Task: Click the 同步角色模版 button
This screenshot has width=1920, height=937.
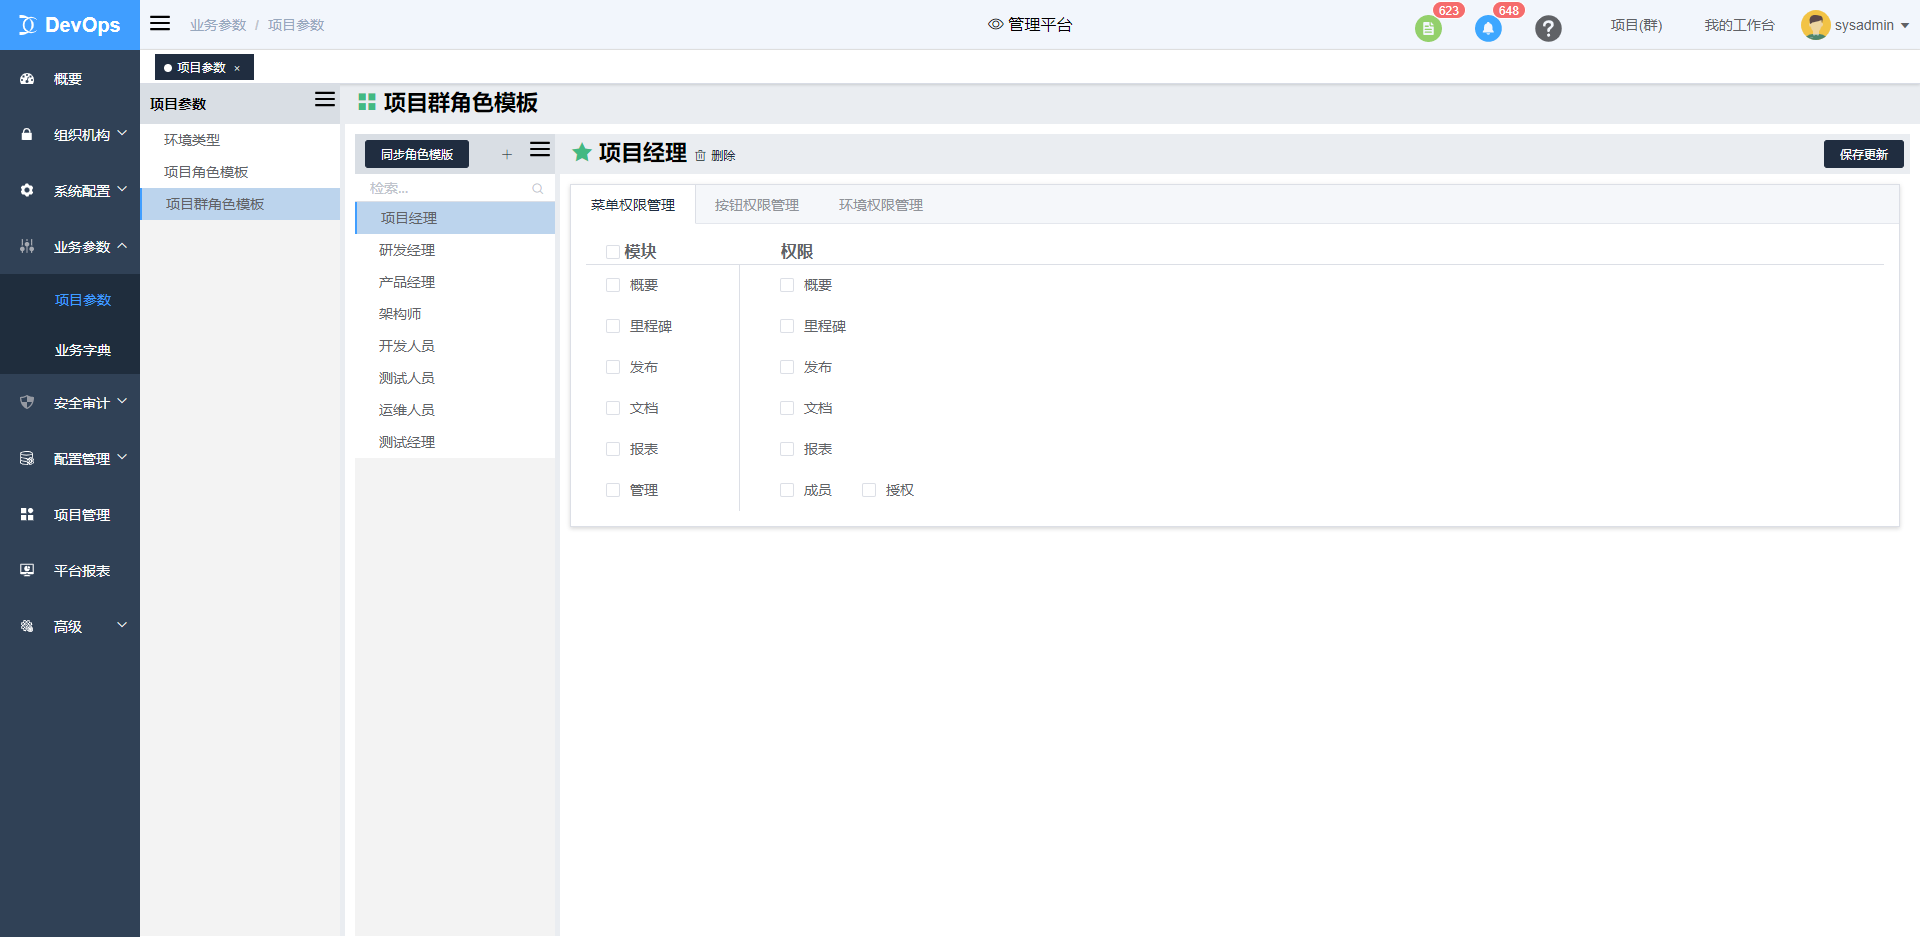Action: [417, 154]
